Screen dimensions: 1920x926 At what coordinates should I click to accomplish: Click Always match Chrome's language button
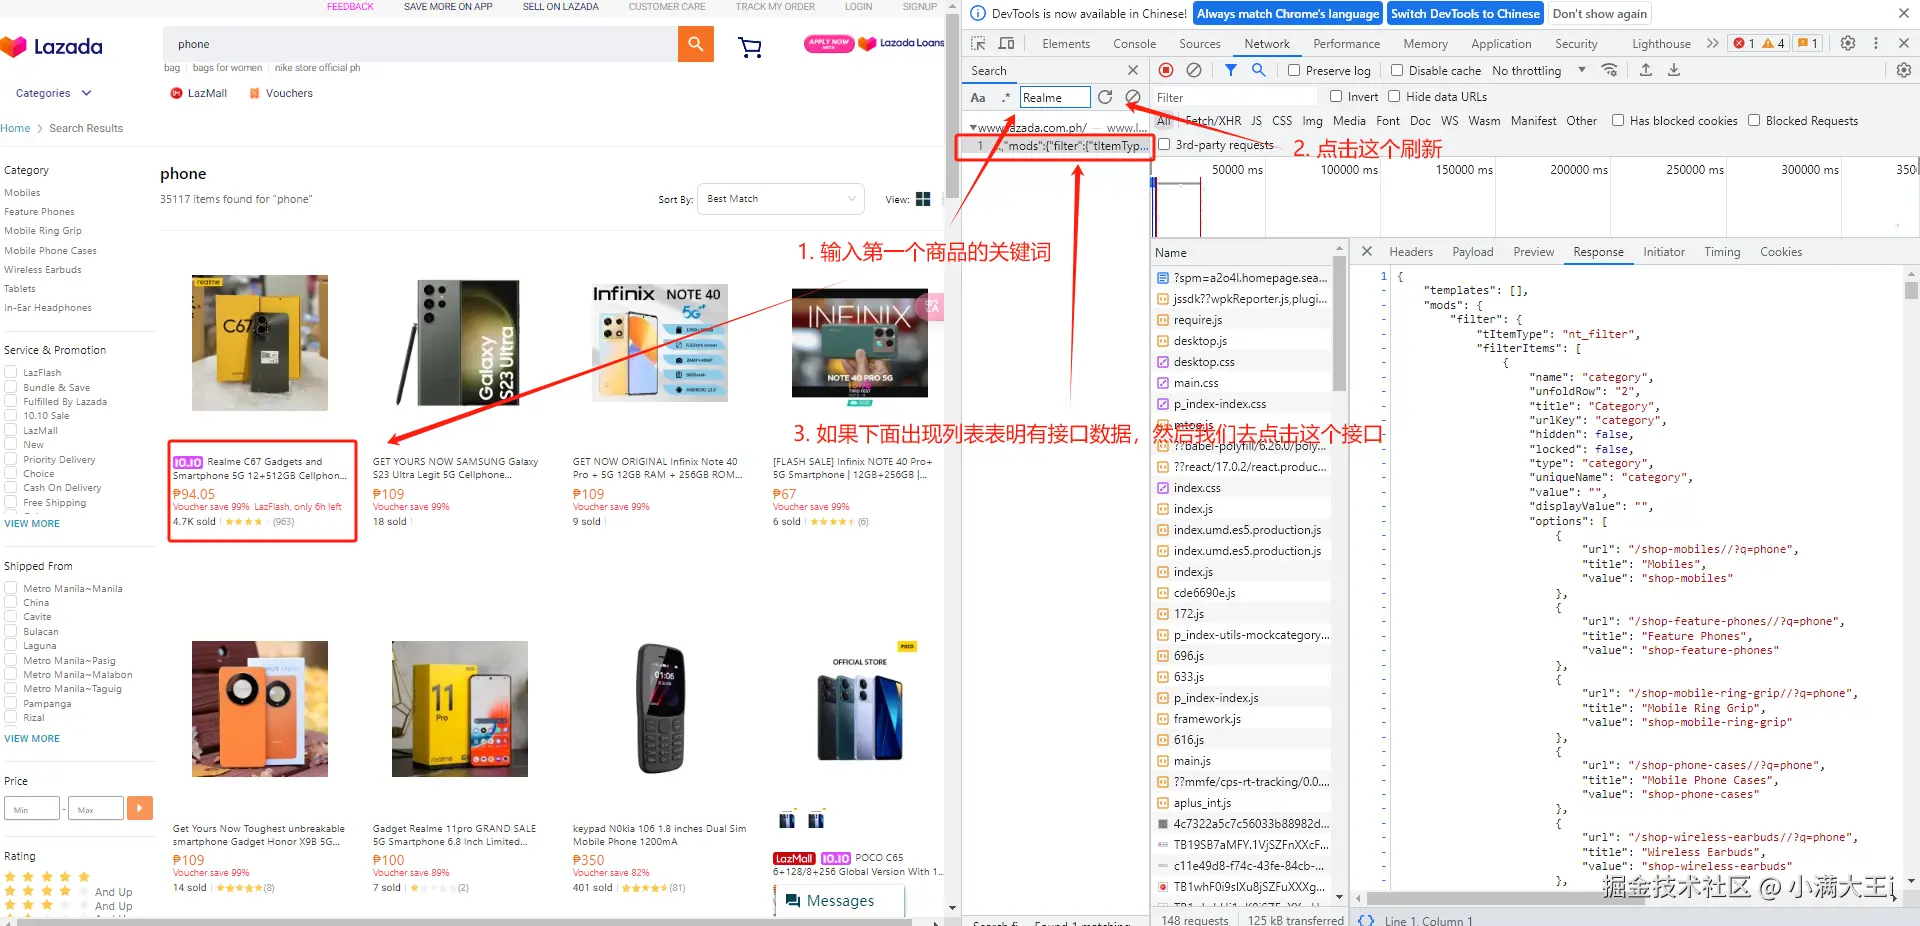[x=1288, y=13]
